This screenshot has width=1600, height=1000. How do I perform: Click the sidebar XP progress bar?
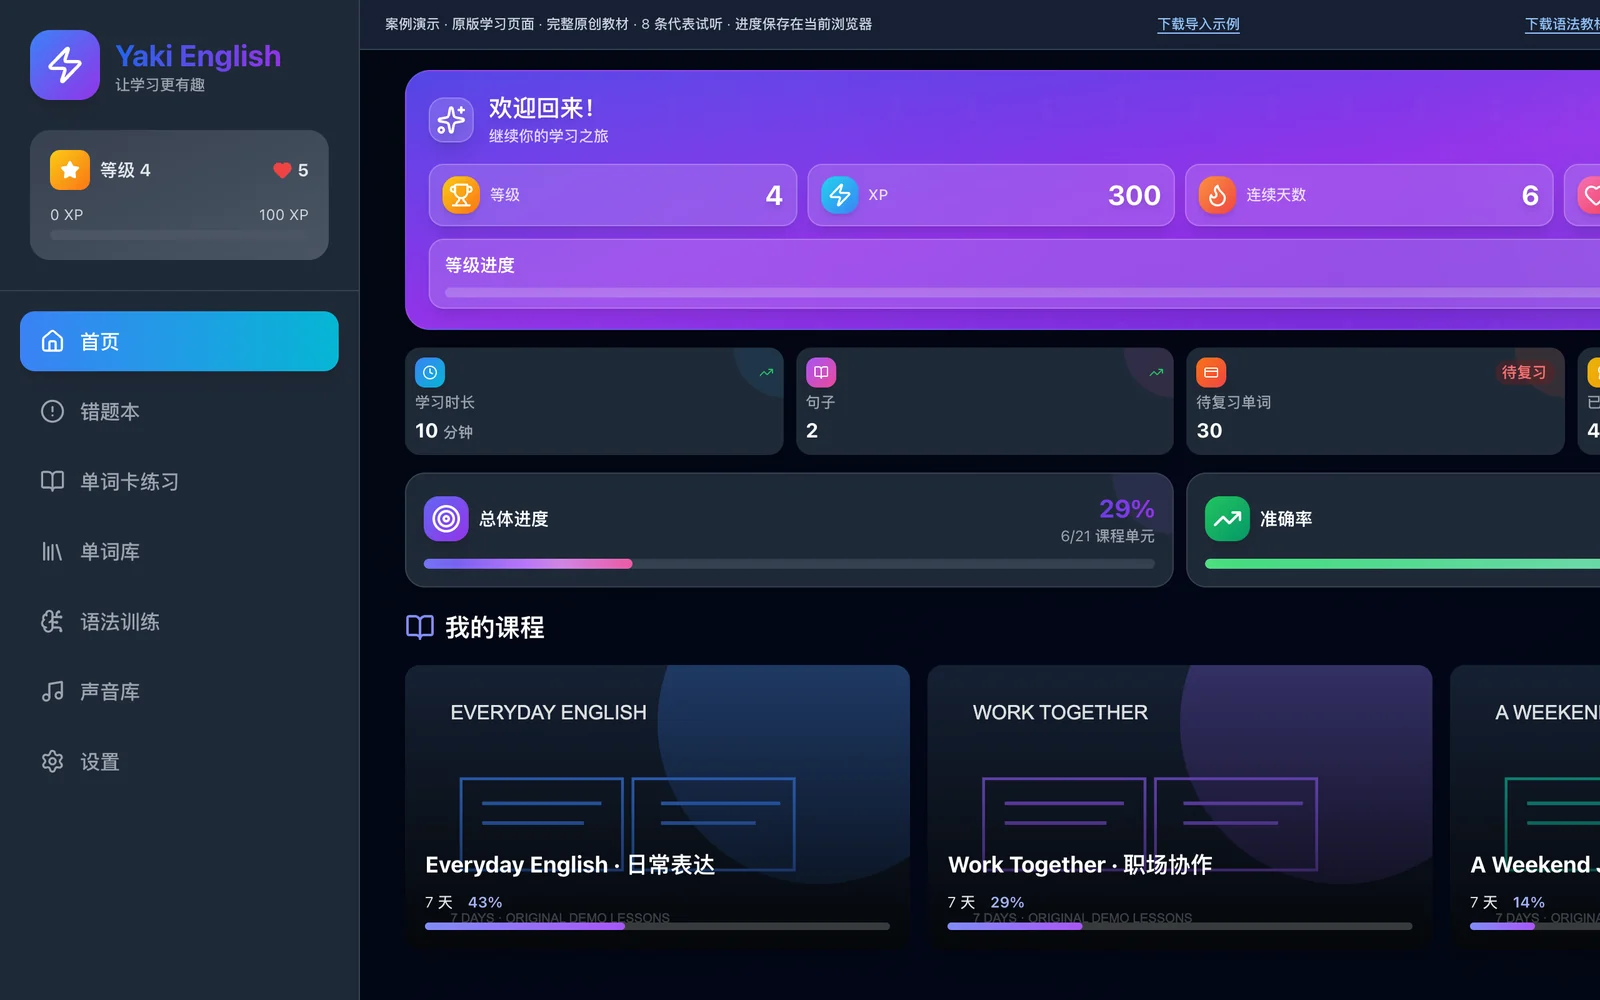pyautogui.click(x=179, y=236)
